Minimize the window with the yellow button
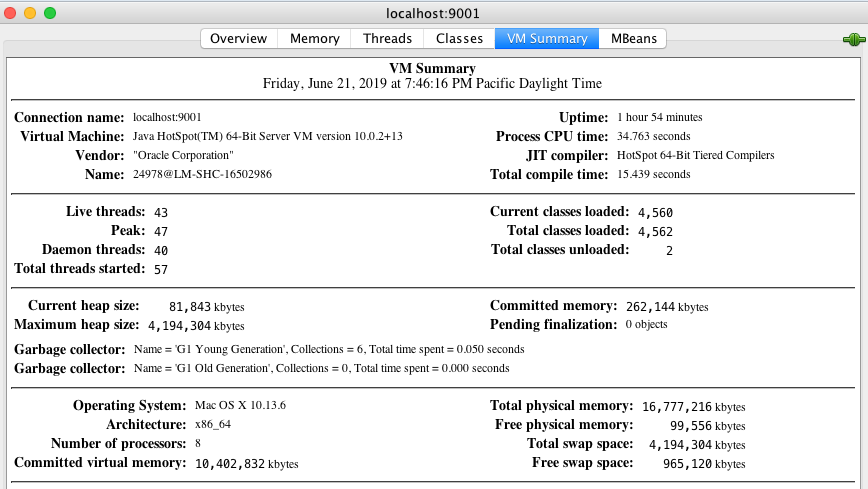 coord(31,13)
